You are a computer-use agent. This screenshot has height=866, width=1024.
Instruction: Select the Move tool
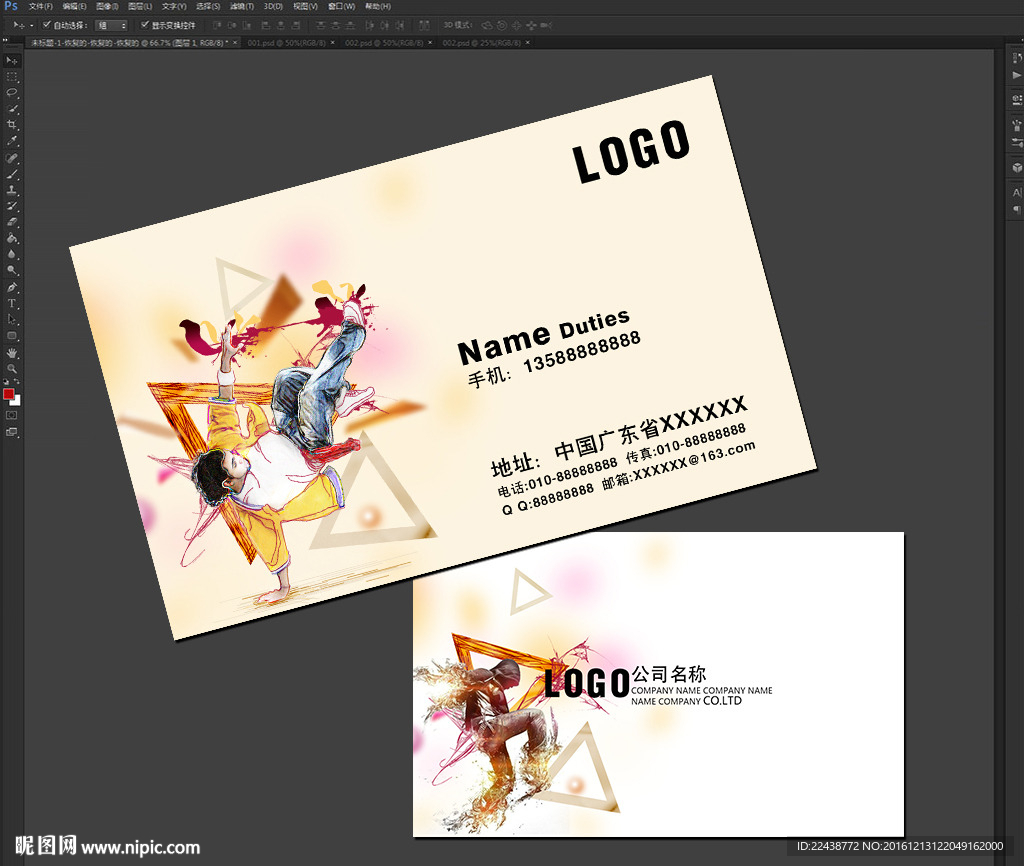12,61
